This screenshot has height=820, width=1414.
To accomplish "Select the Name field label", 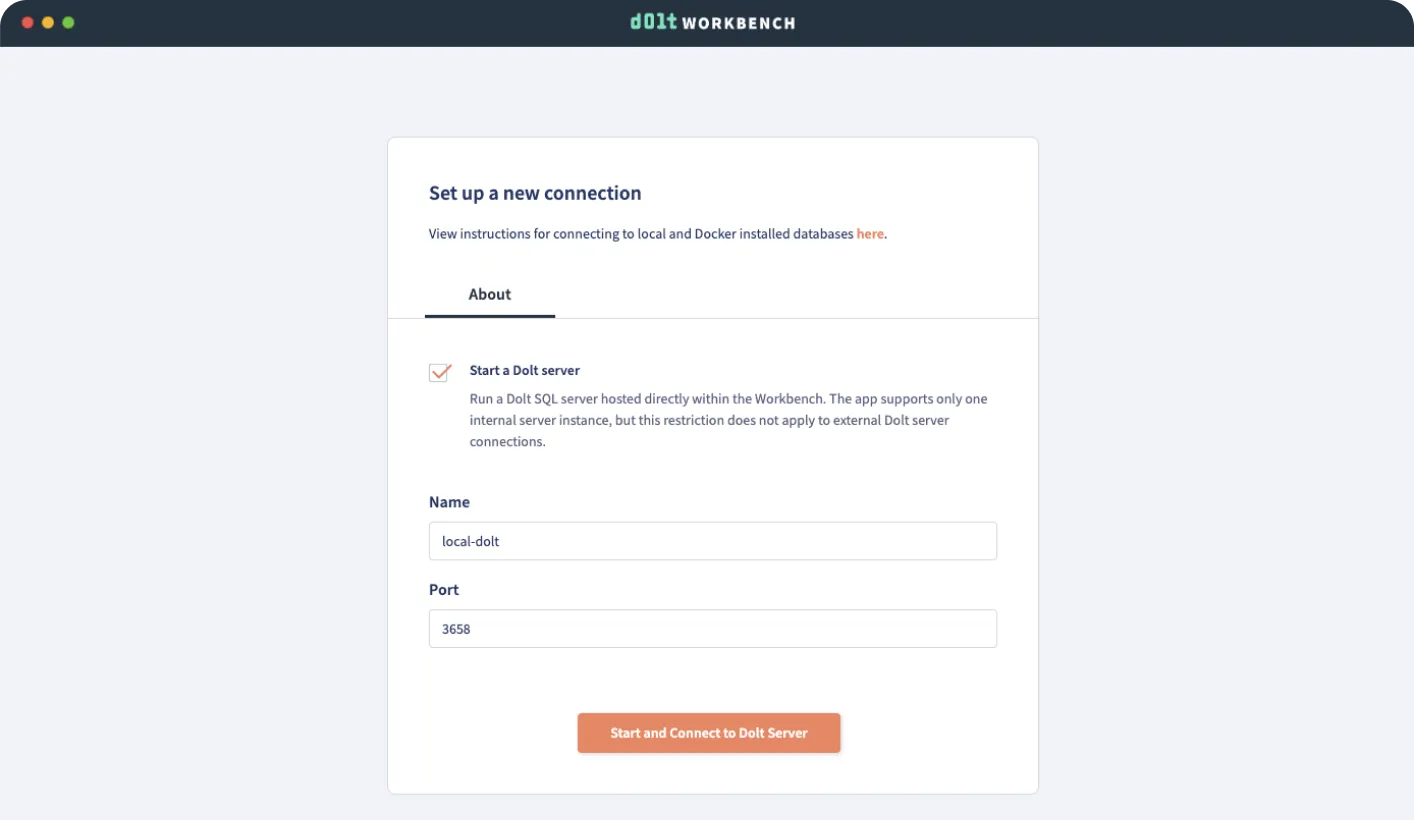I will tap(449, 502).
